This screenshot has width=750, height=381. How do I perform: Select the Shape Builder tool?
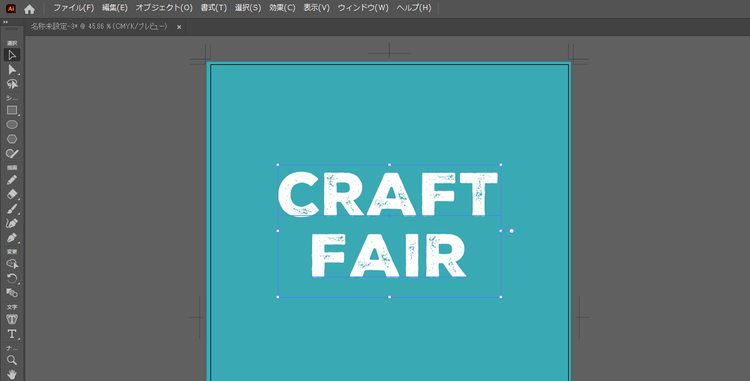click(12, 293)
